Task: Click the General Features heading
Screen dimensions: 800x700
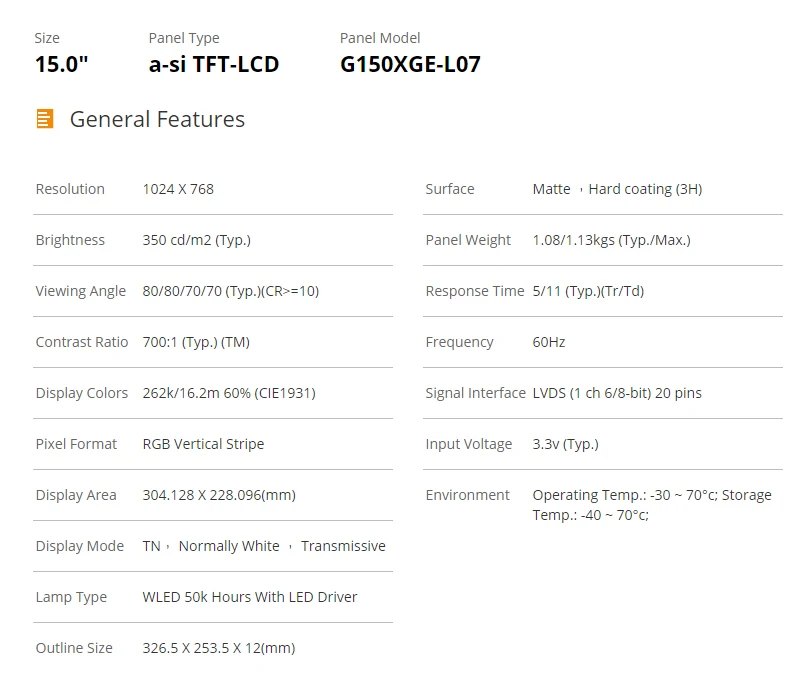Action: click(157, 119)
